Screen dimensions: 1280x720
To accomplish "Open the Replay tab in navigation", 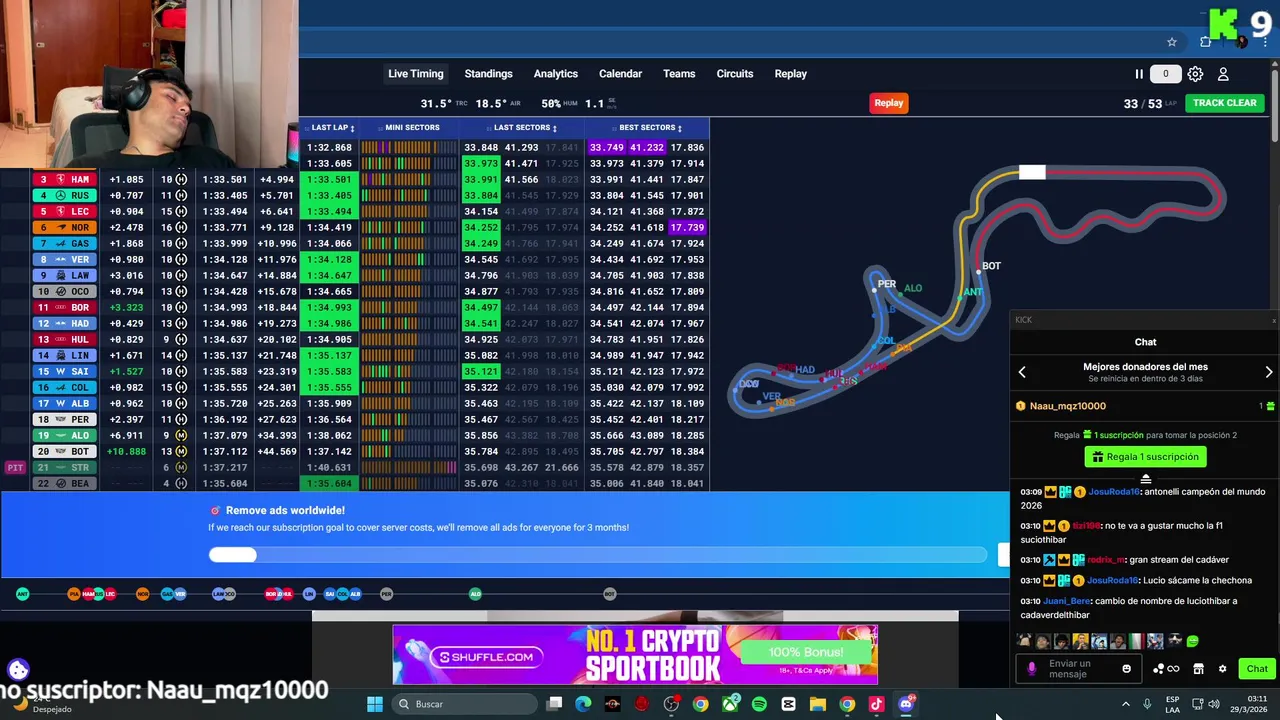I will click(x=790, y=74).
